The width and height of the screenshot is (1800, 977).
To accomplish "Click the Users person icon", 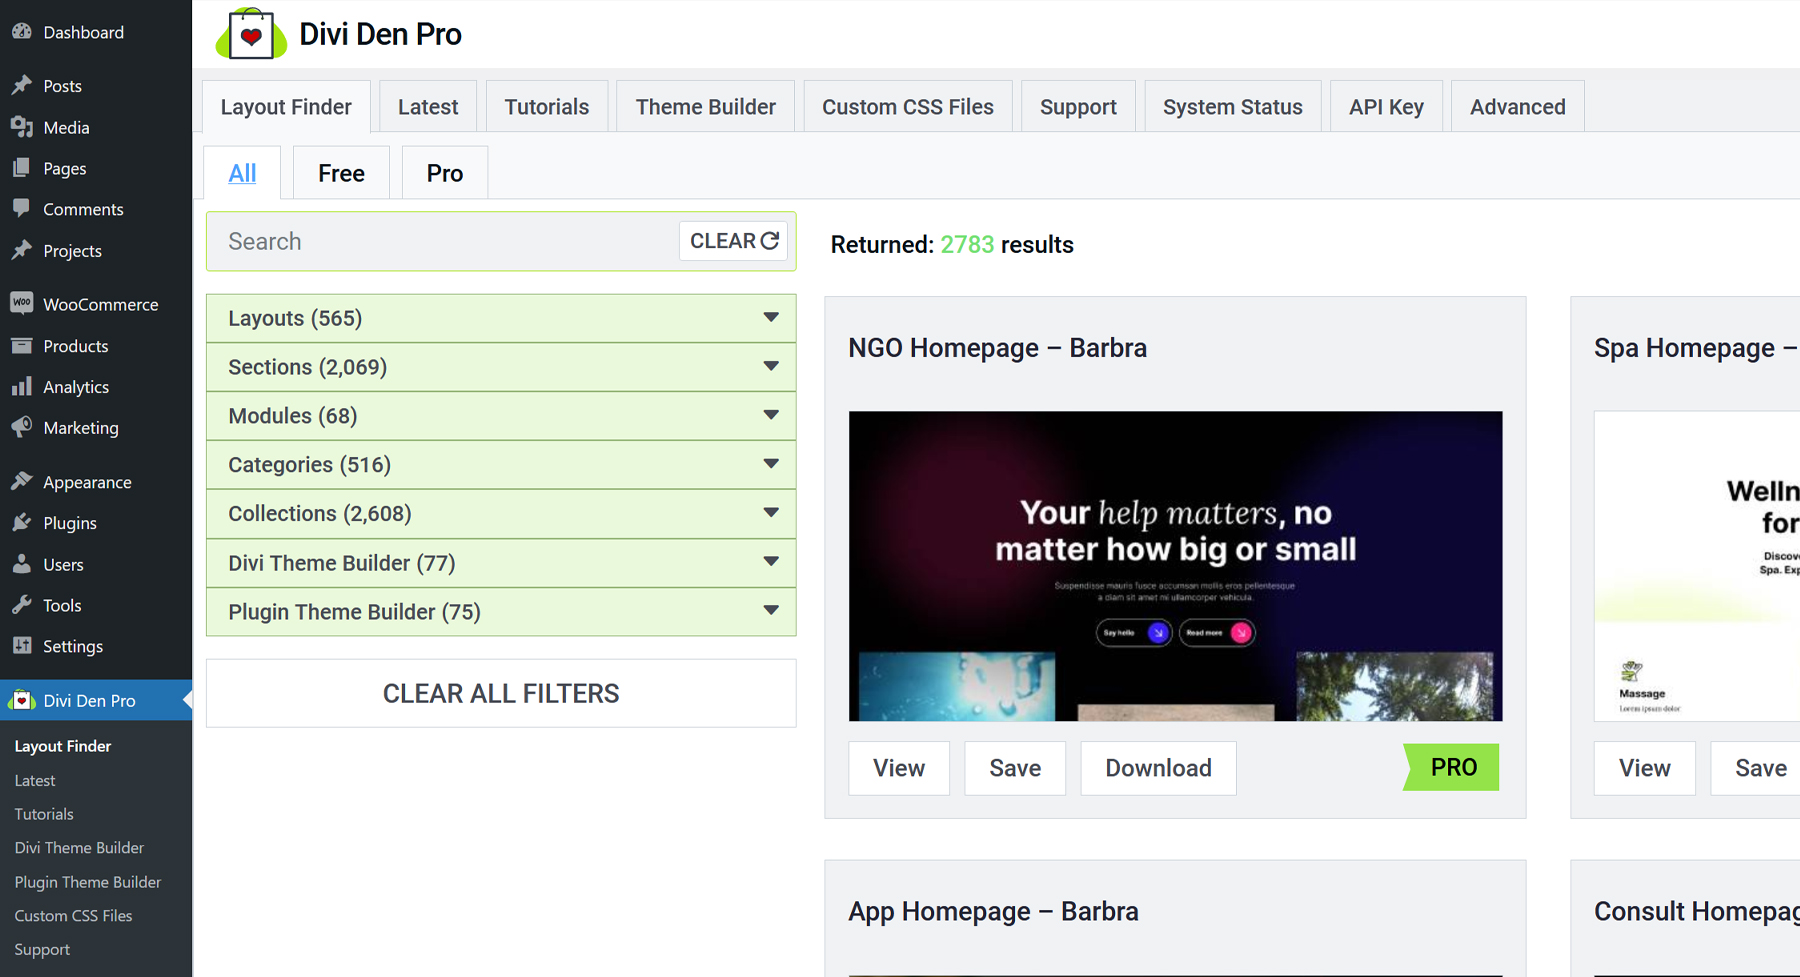I will pos(22,564).
